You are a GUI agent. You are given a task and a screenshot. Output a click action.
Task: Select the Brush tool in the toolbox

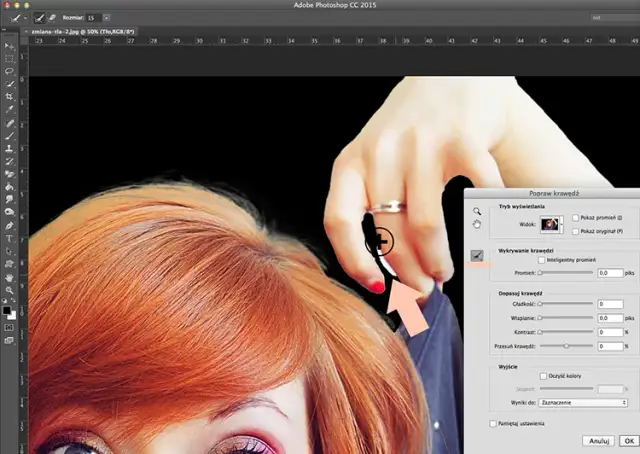[x=9, y=136]
